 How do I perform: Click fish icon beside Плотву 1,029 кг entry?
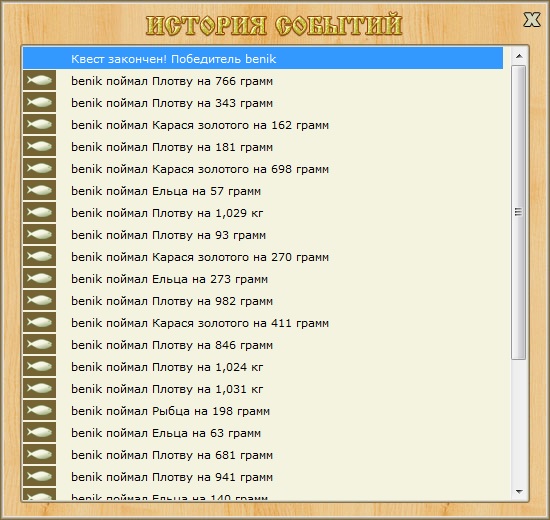(39, 212)
